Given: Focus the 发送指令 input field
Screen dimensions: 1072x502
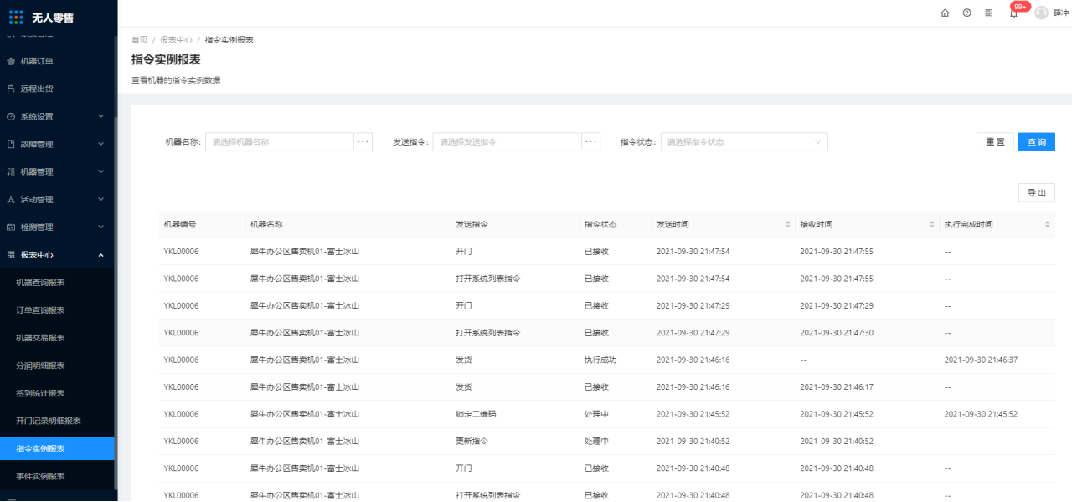Looking at the screenshot, I should (x=507, y=142).
